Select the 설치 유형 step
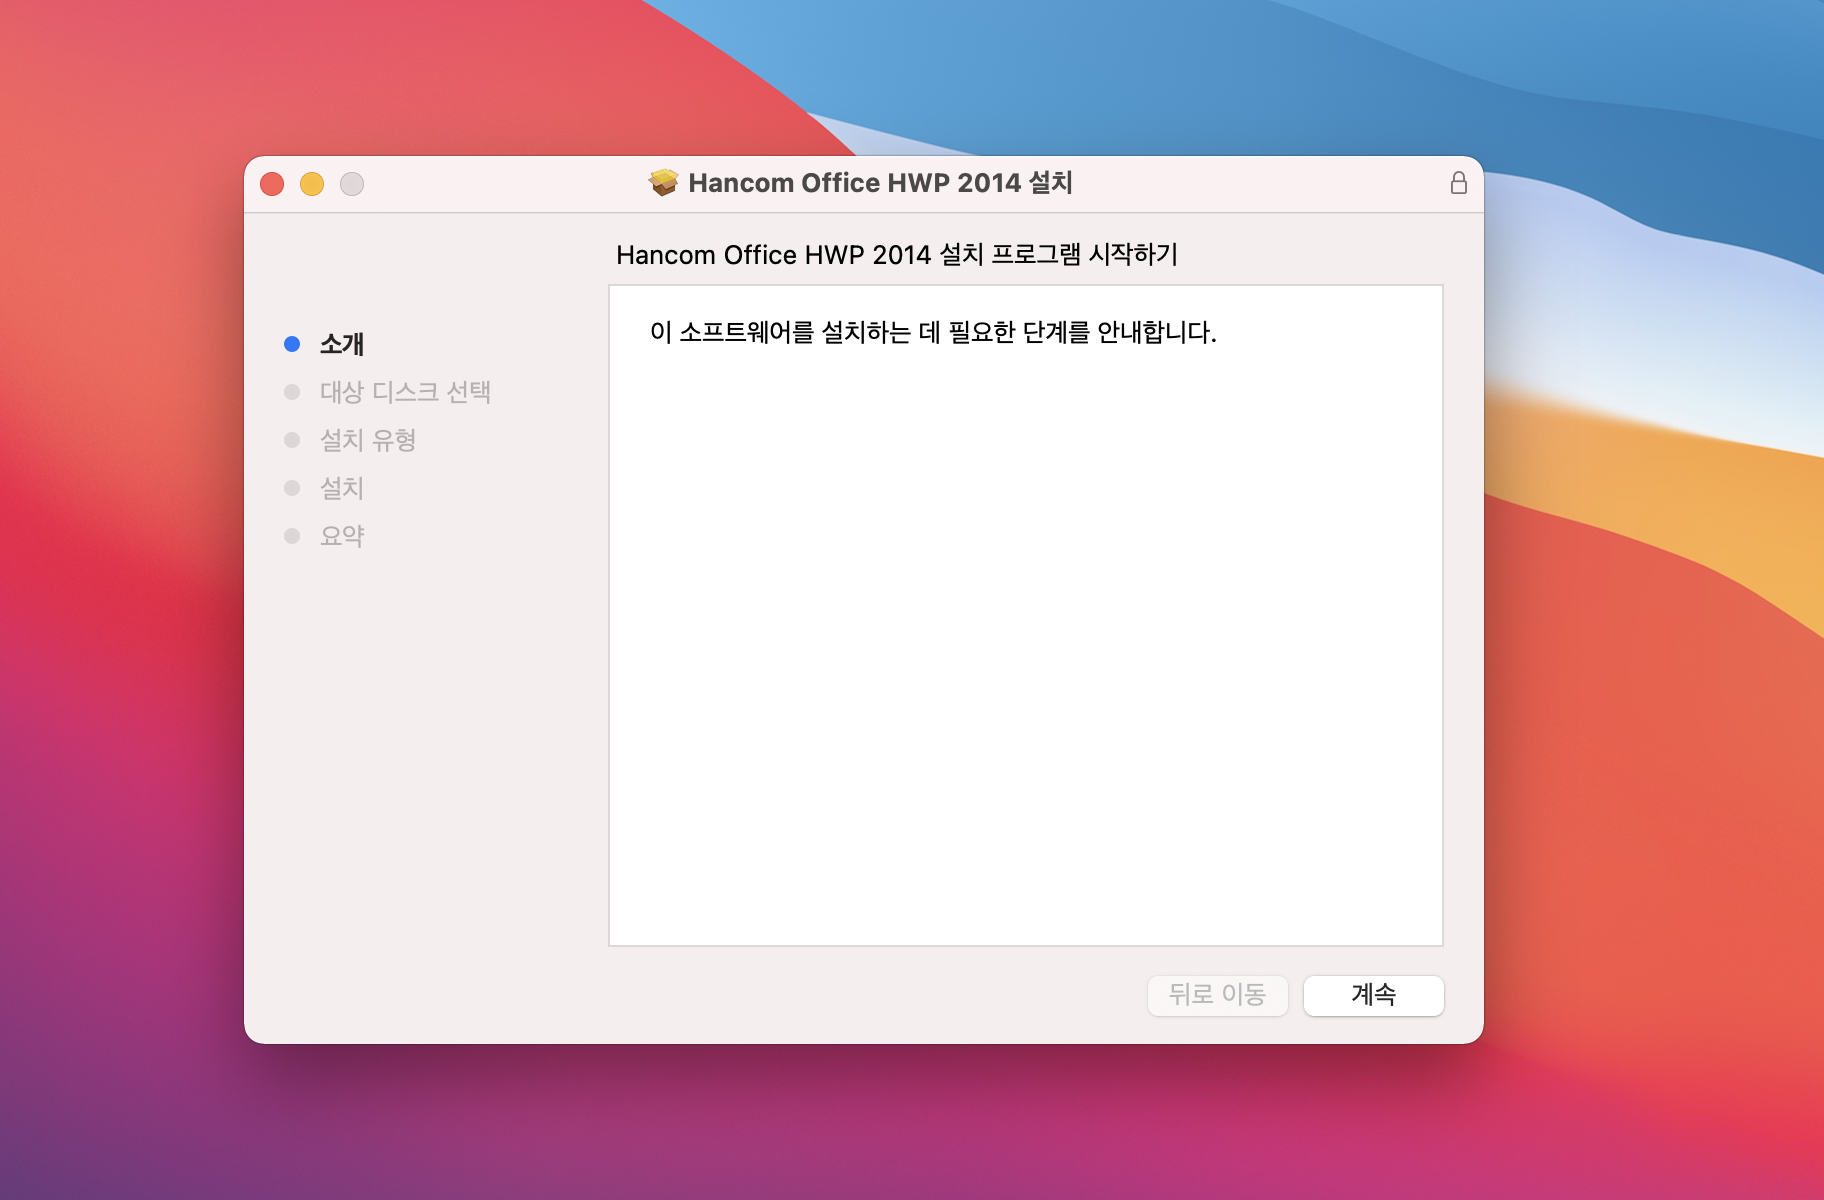The width and height of the screenshot is (1824, 1200). [367, 440]
